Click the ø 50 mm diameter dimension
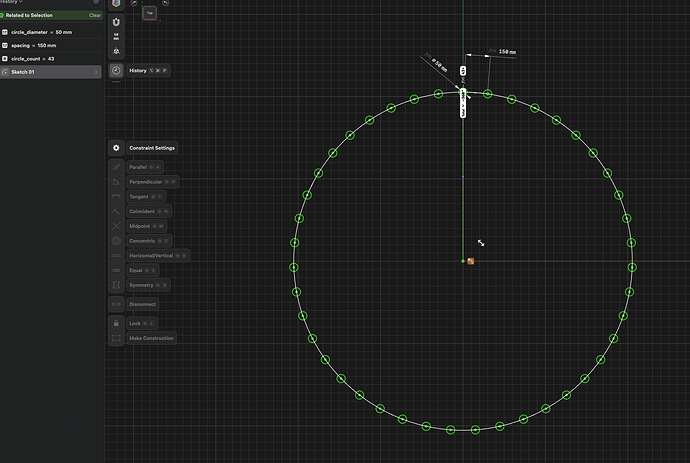Viewport: 690px width, 463px height. [x=439, y=65]
